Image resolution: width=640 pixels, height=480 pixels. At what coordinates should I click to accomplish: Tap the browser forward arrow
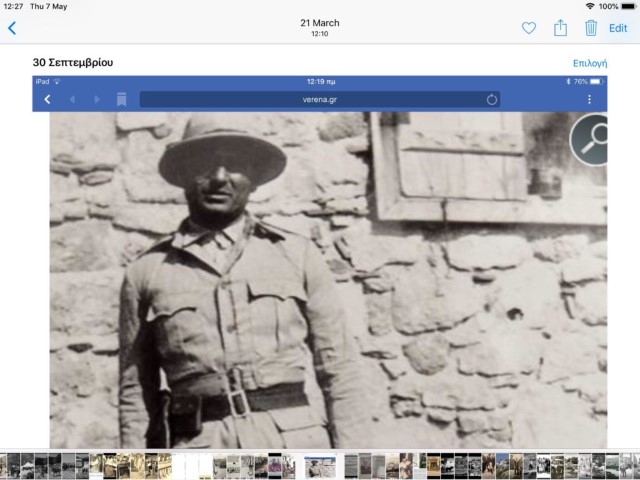(x=97, y=99)
